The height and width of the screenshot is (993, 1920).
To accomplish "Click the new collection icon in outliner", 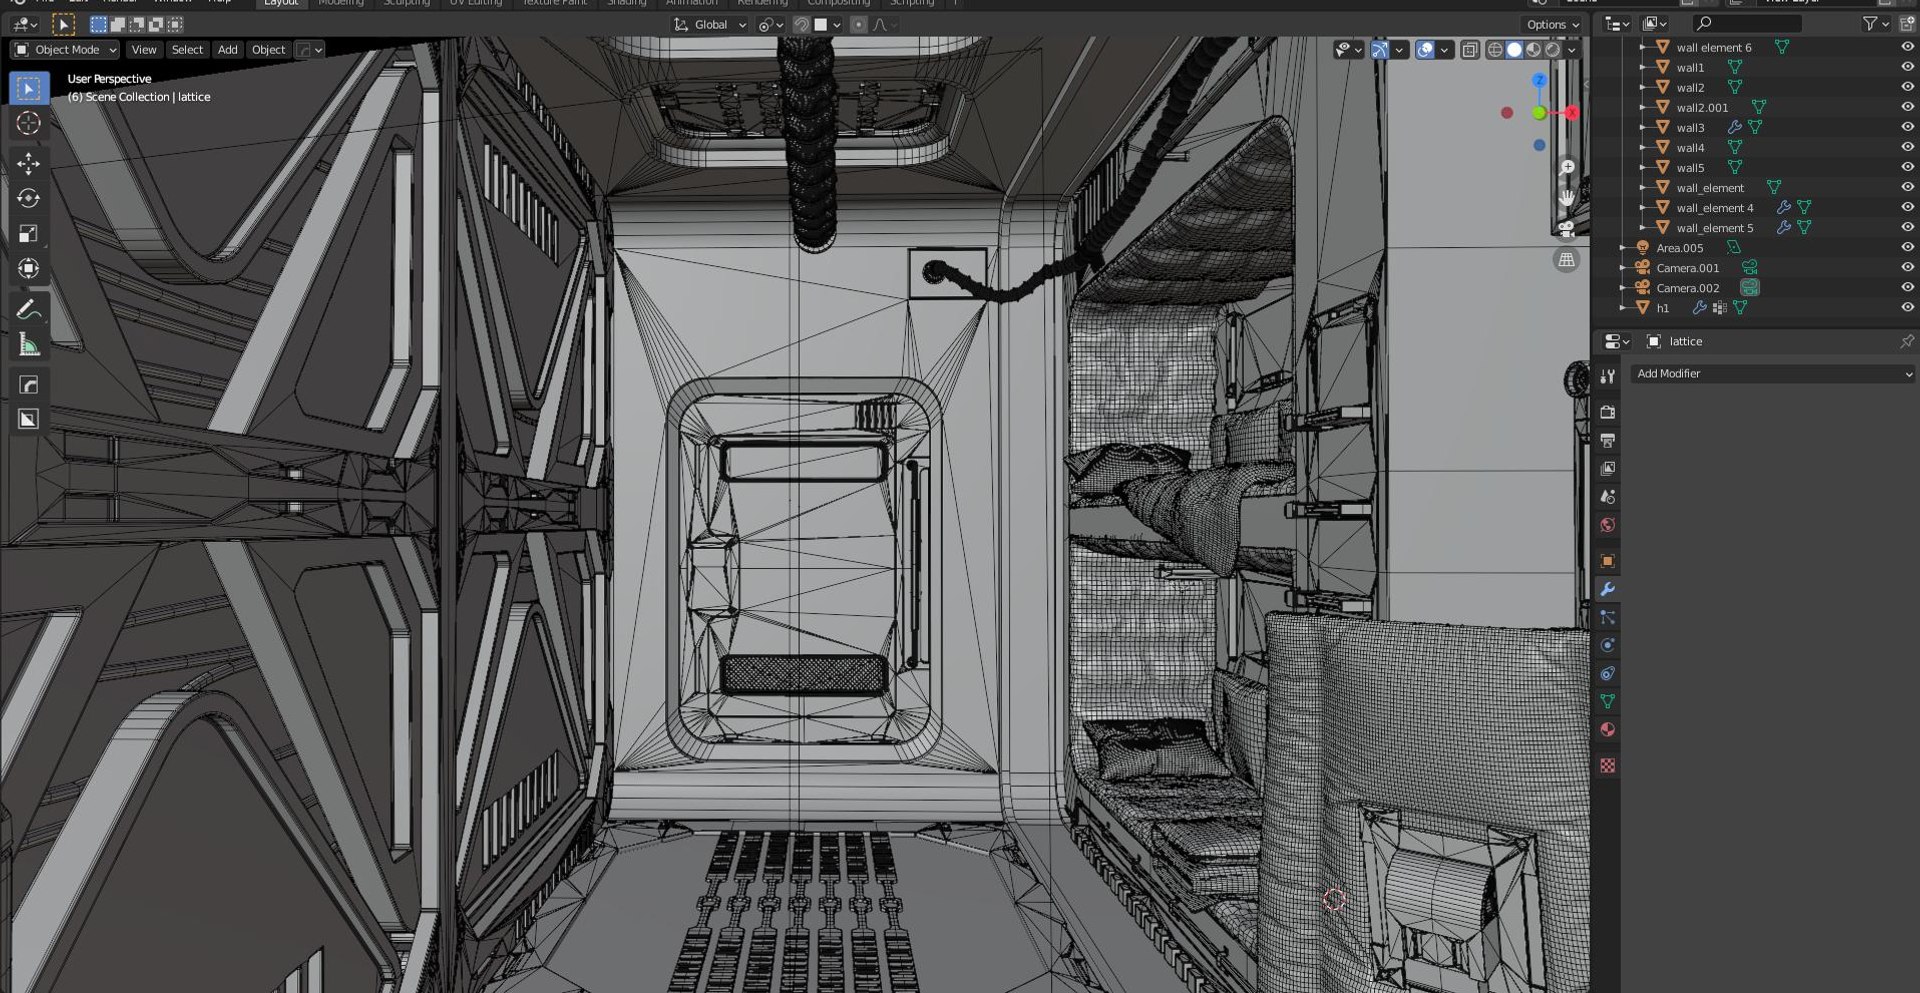I will 1906,23.
